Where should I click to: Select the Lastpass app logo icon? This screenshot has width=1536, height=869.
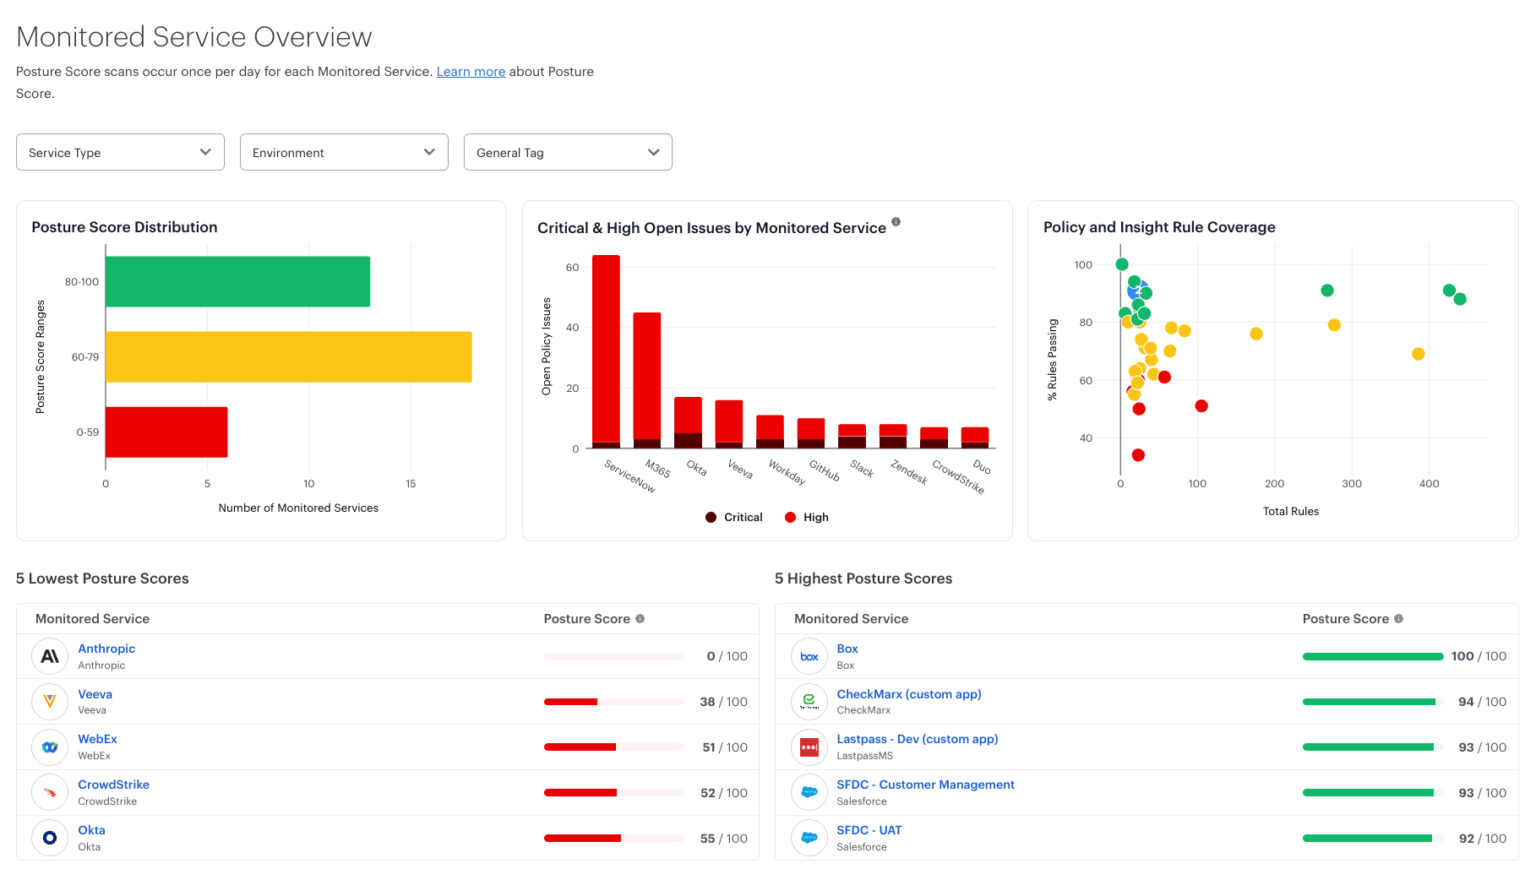coord(808,746)
